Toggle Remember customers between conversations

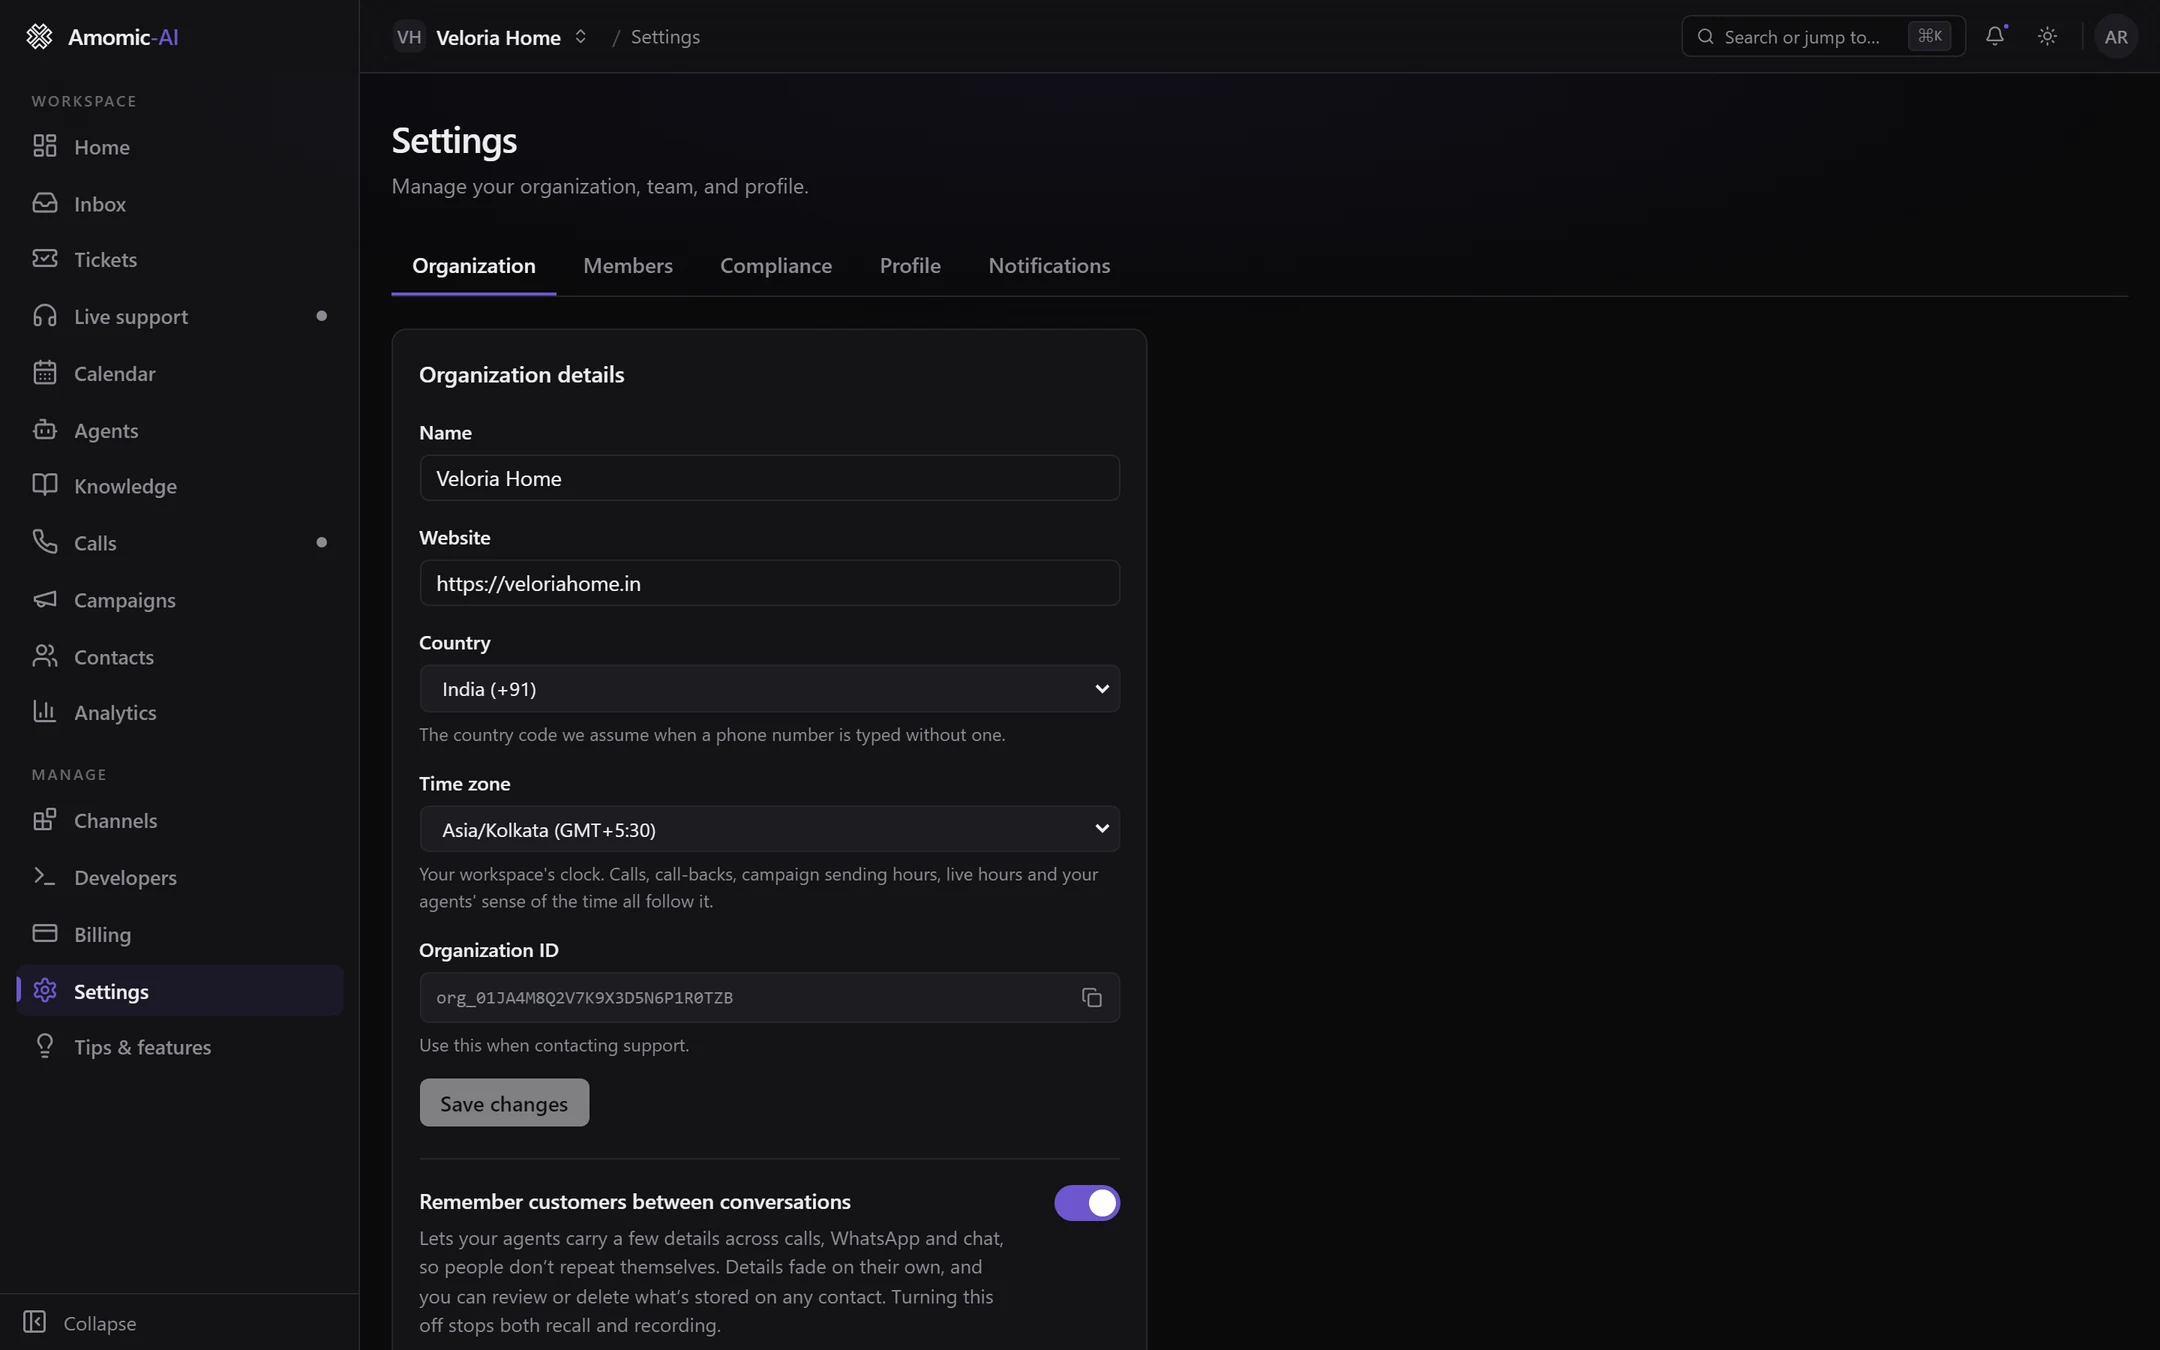[1087, 1203]
